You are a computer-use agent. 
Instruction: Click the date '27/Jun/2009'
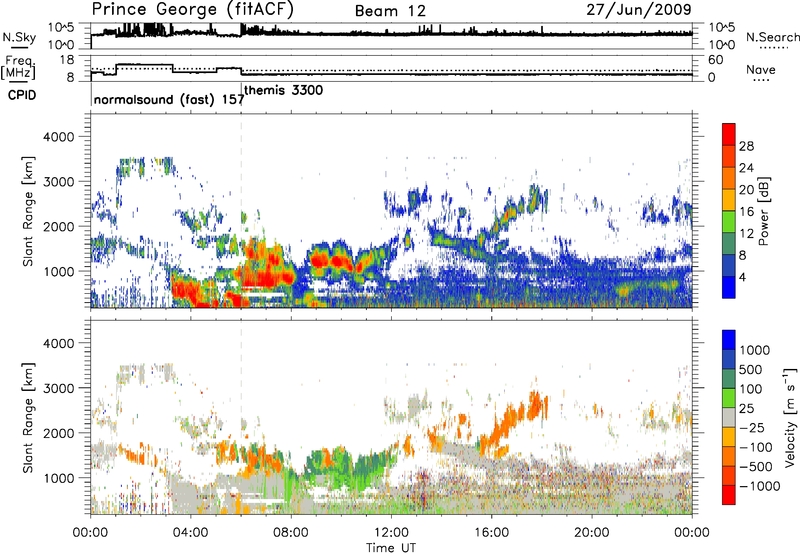(x=639, y=9)
